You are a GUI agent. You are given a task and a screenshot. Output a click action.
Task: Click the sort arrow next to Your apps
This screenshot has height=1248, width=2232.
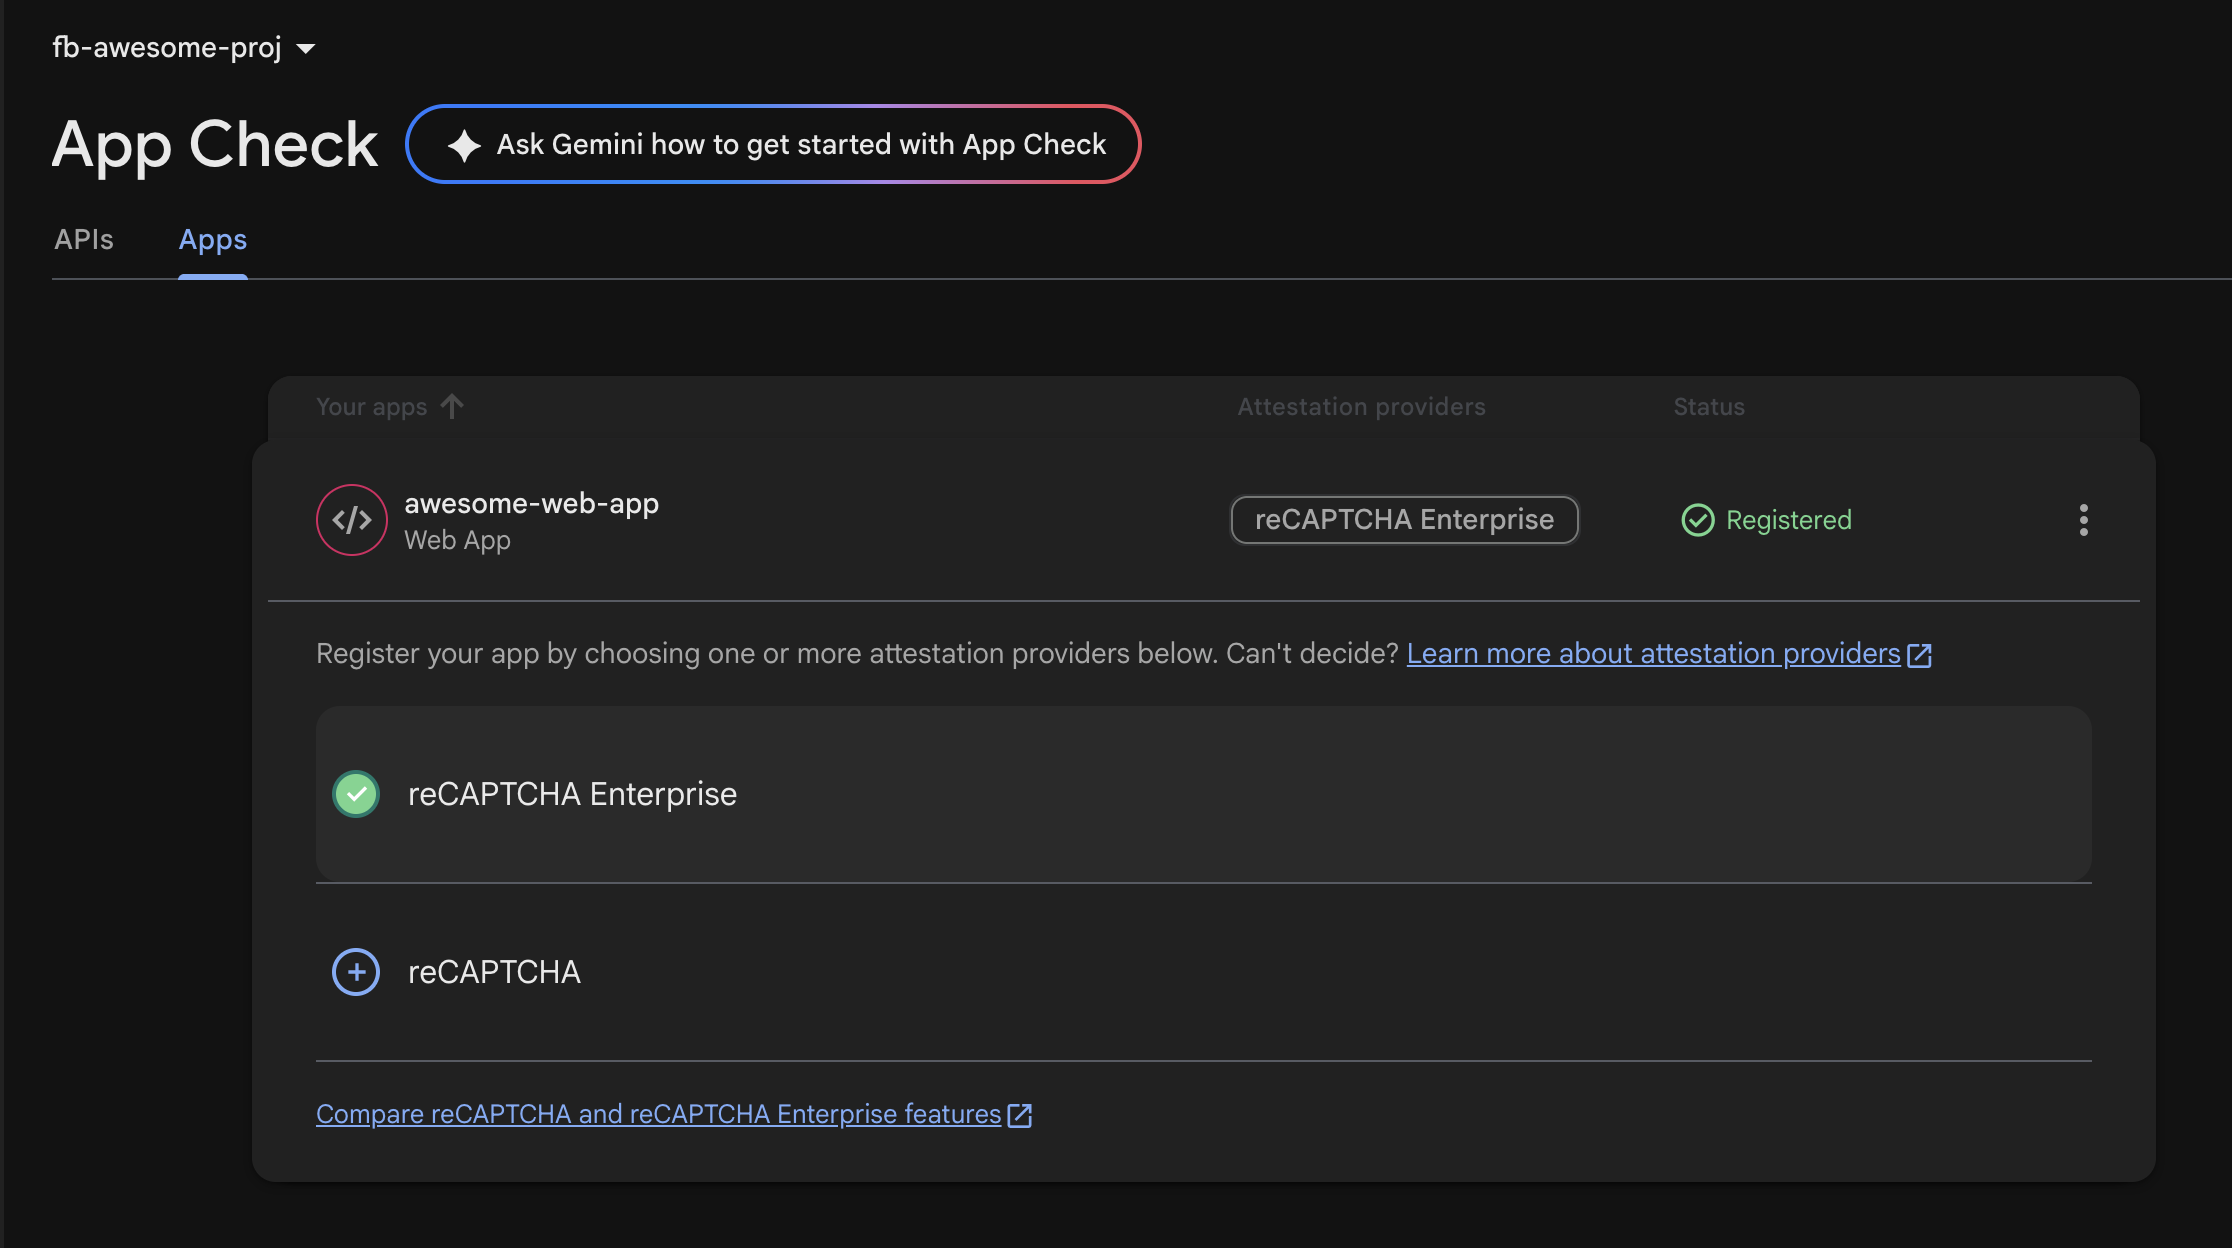point(452,406)
